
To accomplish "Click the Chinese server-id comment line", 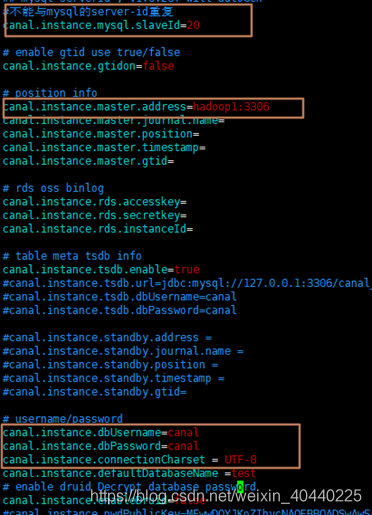I will pos(88,12).
